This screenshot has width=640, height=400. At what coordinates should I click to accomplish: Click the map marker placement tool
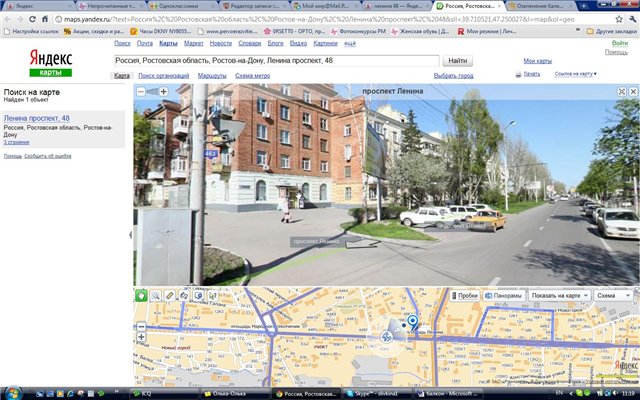198,296
